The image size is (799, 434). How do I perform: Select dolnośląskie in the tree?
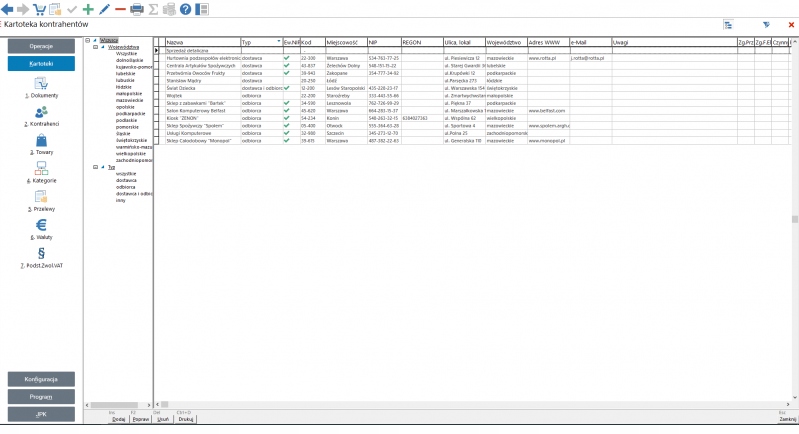129,60
